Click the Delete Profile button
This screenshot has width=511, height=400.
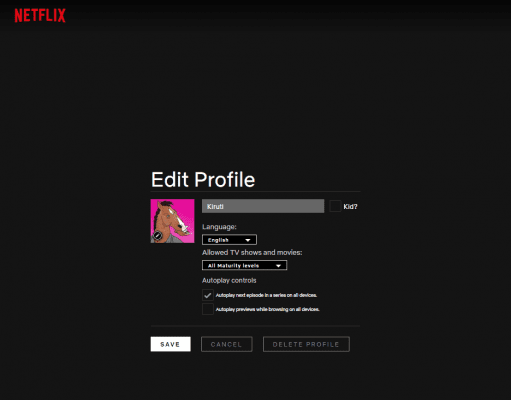tap(306, 344)
